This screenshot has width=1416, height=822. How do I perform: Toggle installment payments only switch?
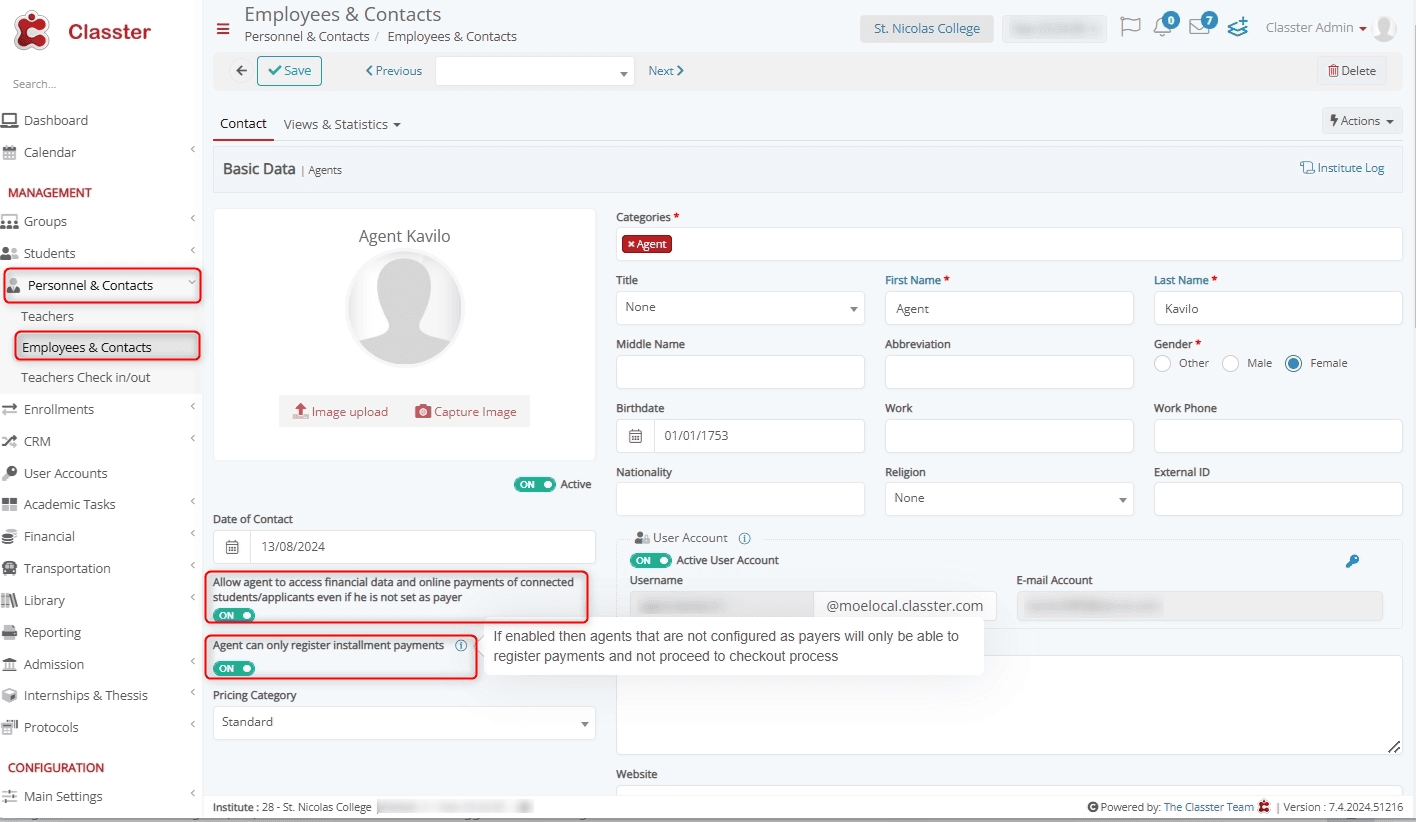point(234,668)
